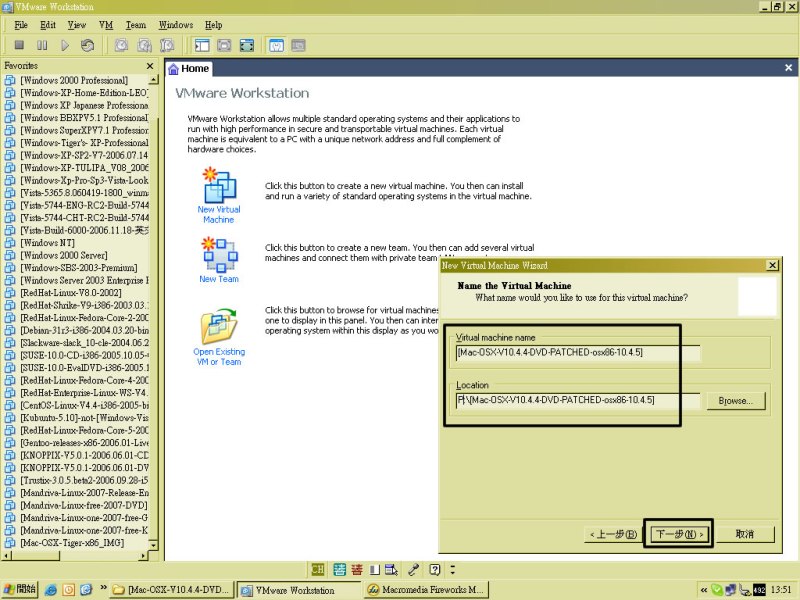This screenshot has height=600, width=800.
Task: Open the Edit menu
Action: (48, 24)
